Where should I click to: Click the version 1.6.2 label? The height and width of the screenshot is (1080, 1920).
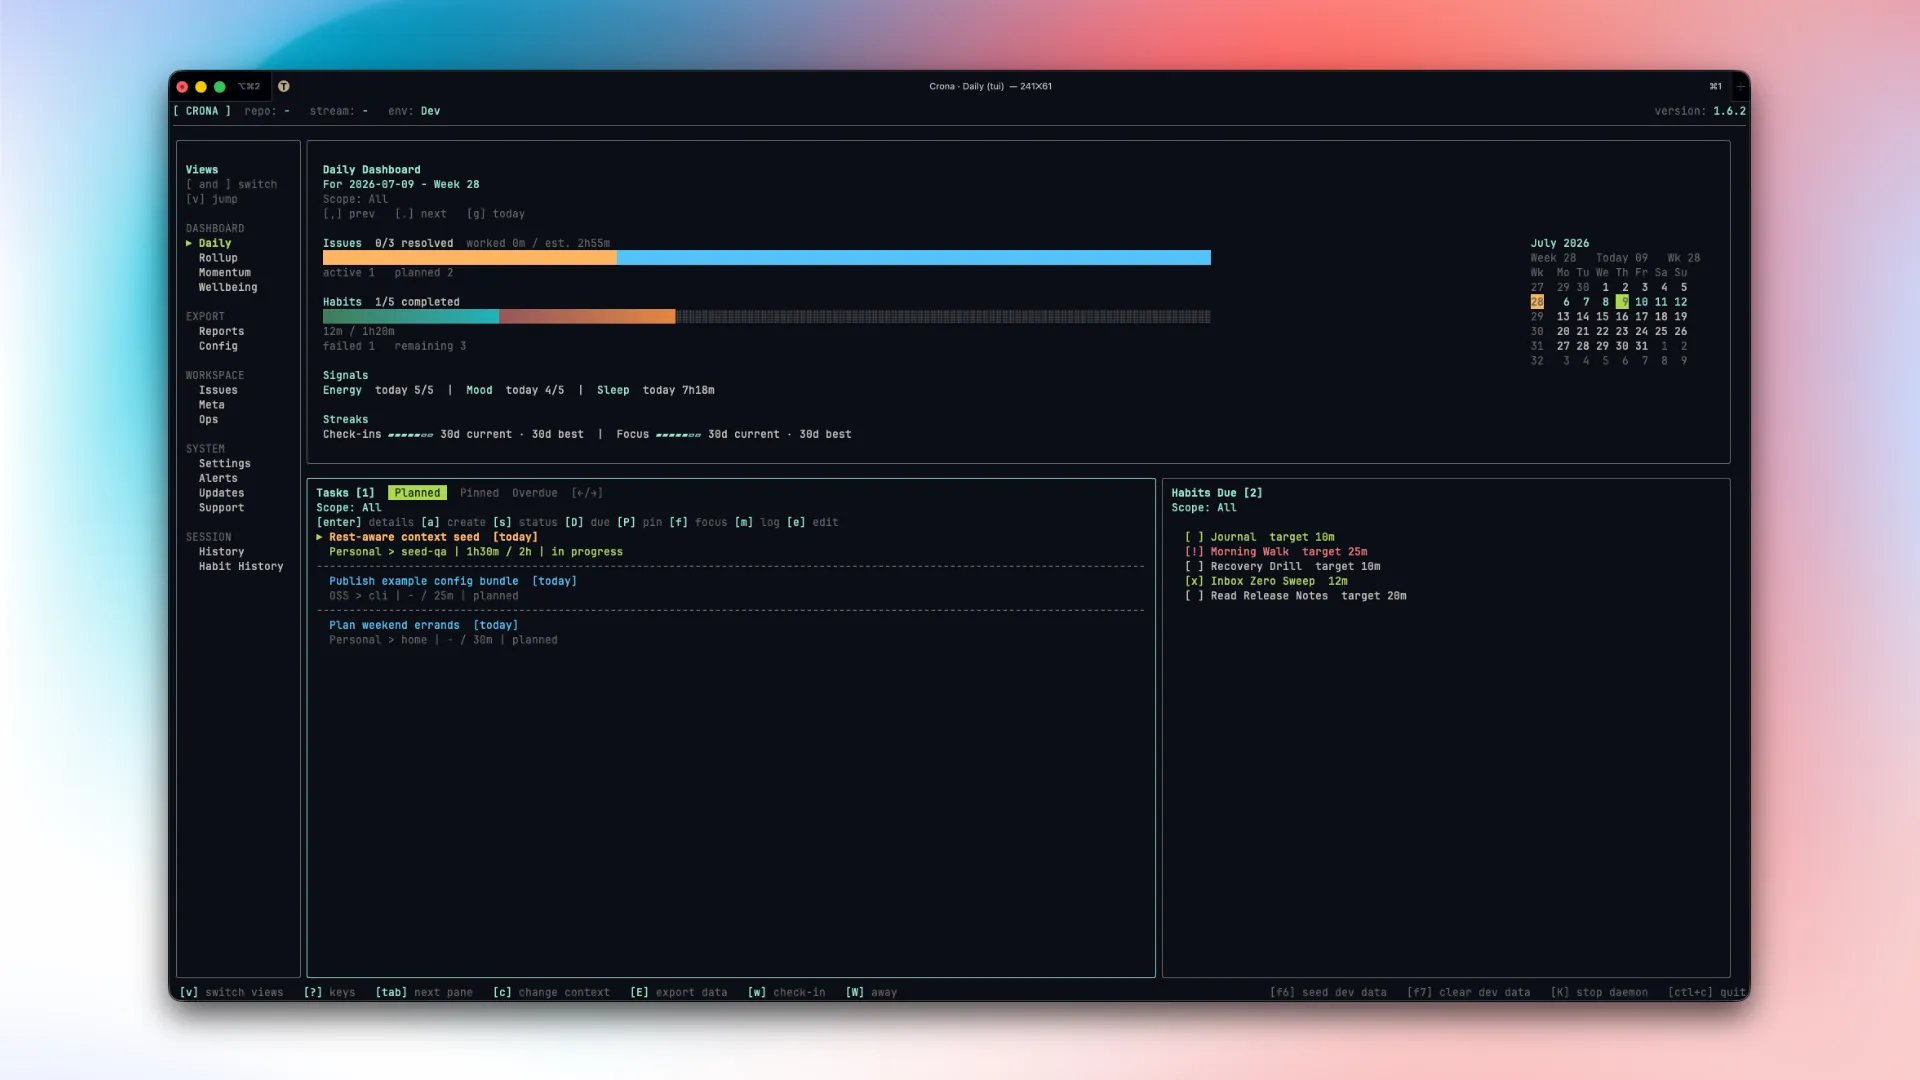1700,111
